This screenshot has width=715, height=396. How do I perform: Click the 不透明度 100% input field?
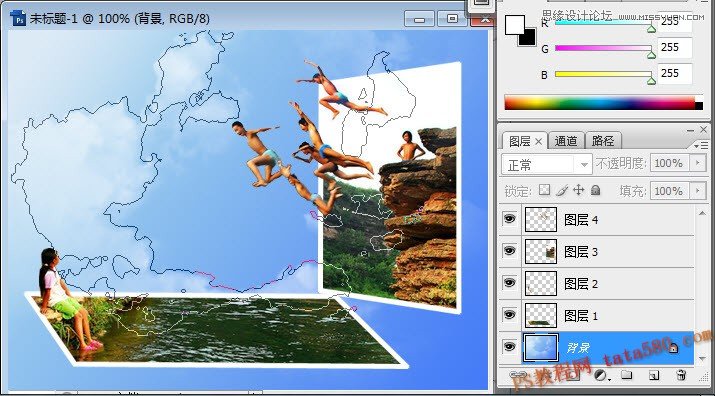[x=670, y=163]
